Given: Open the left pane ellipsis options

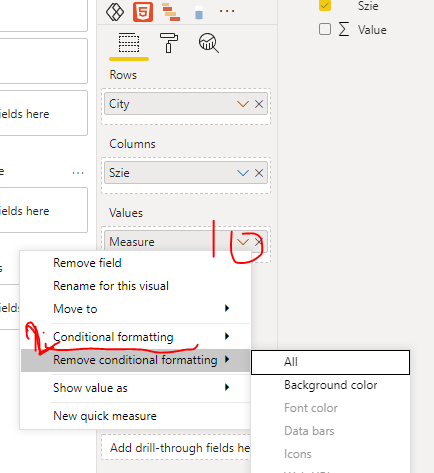Looking at the screenshot, I should click(78, 173).
